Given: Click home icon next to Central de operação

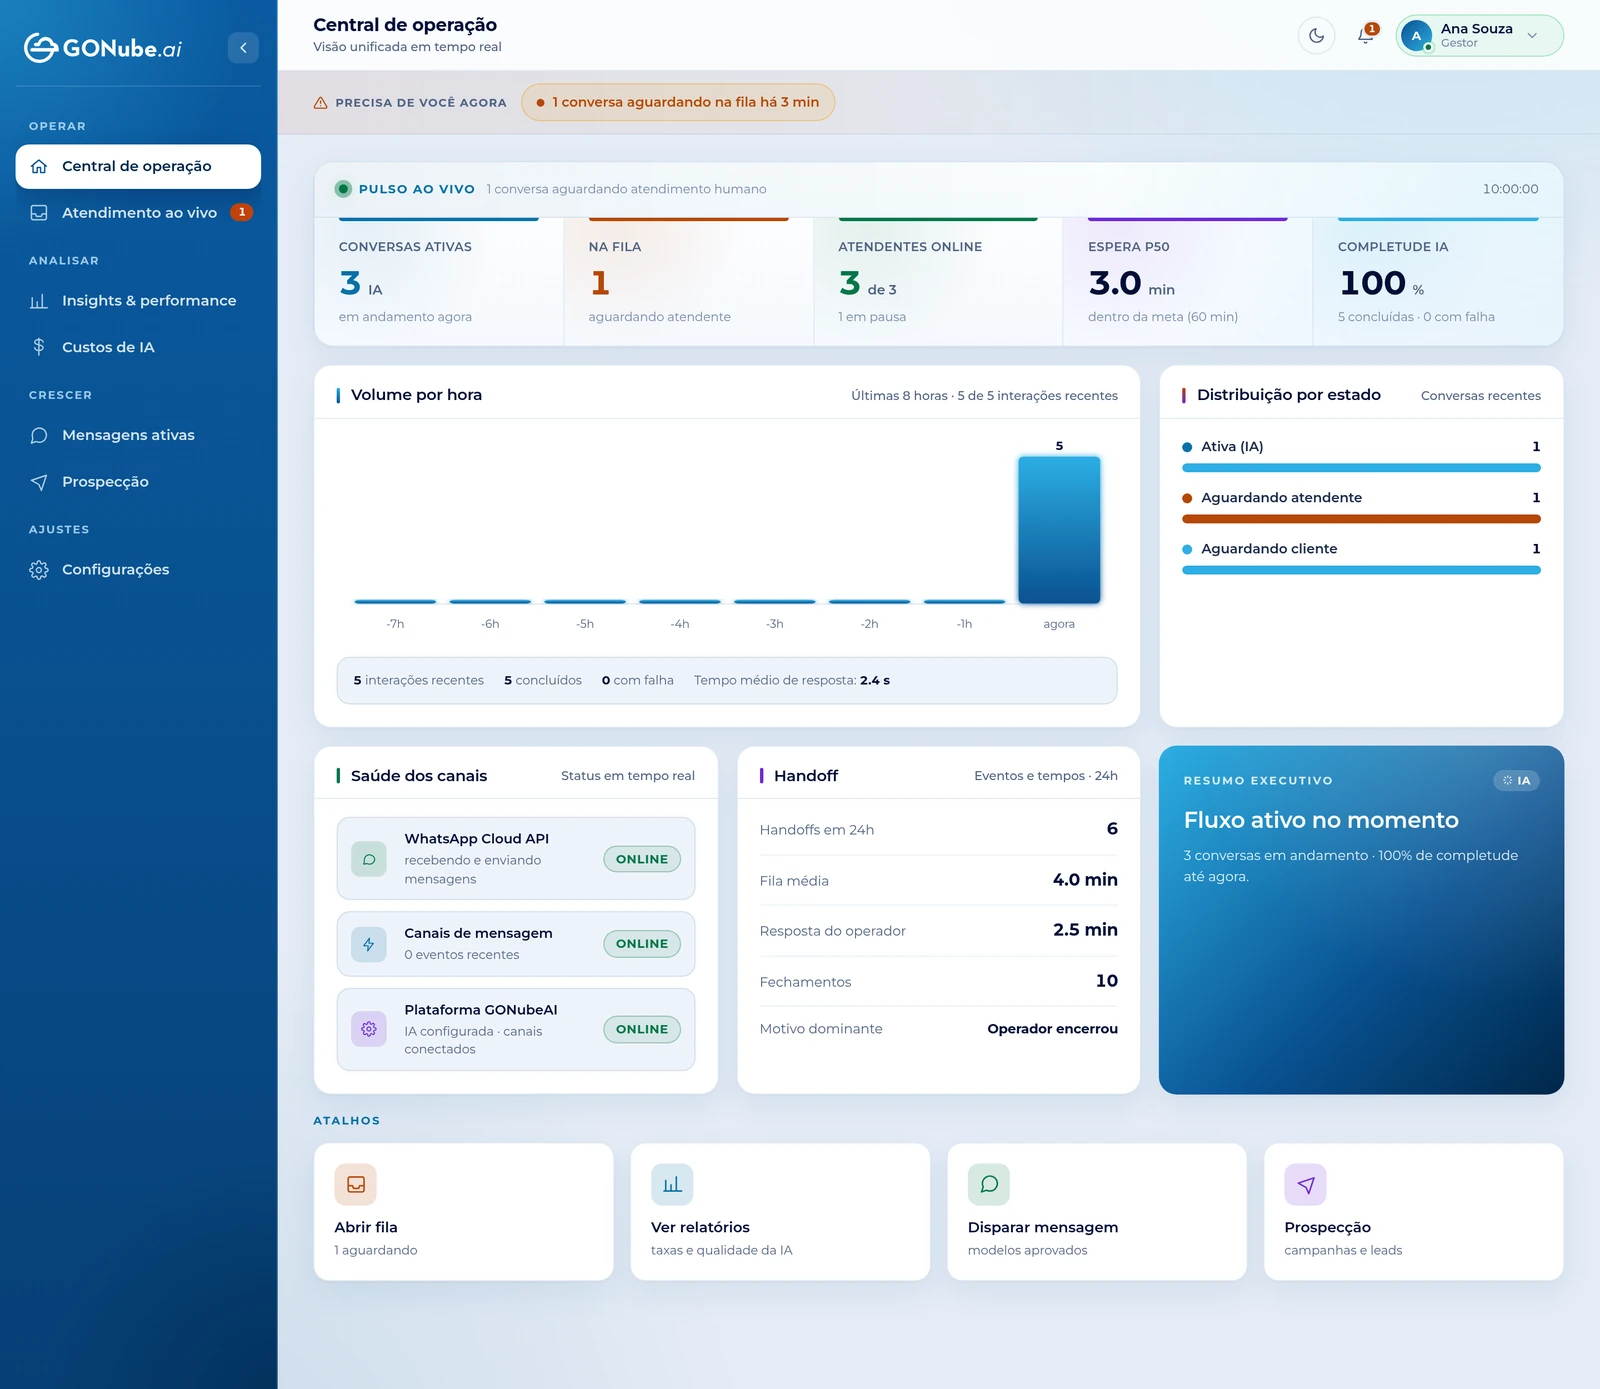Looking at the screenshot, I should (x=39, y=166).
